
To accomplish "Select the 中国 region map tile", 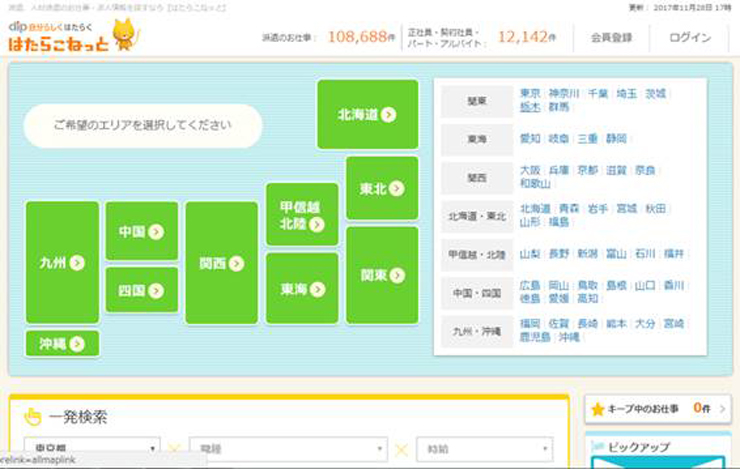I will tap(141, 231).
